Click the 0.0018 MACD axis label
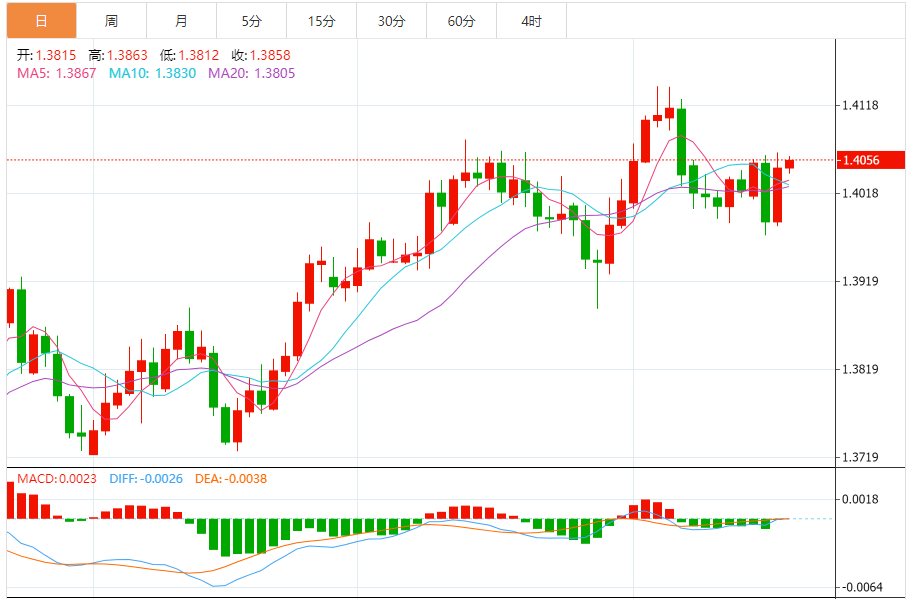 pyautogui.click(x=860, y=499)
